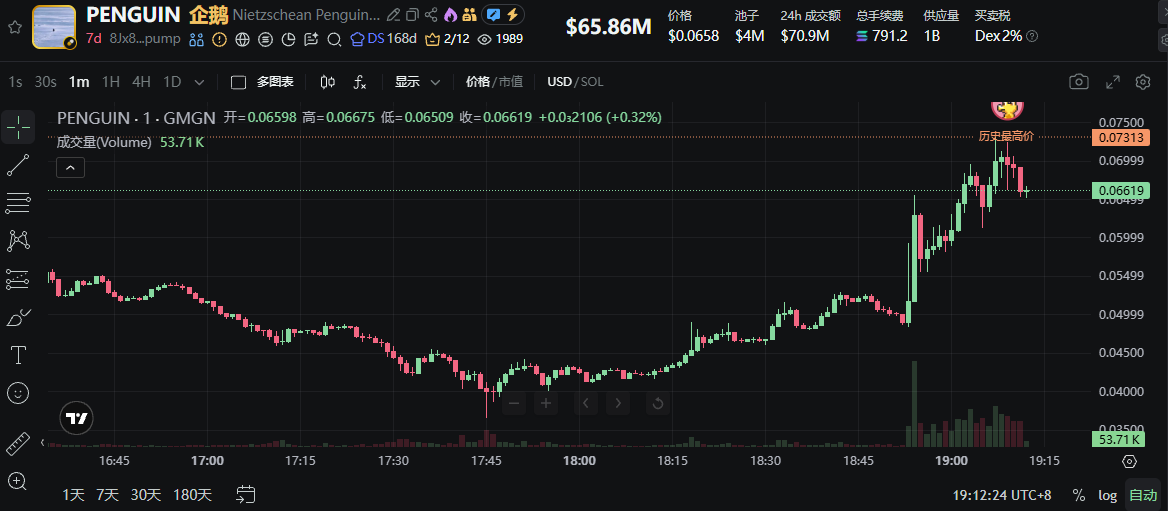Select the 1D timeframe
1168x511 pixels.
[x=172, y=82]
